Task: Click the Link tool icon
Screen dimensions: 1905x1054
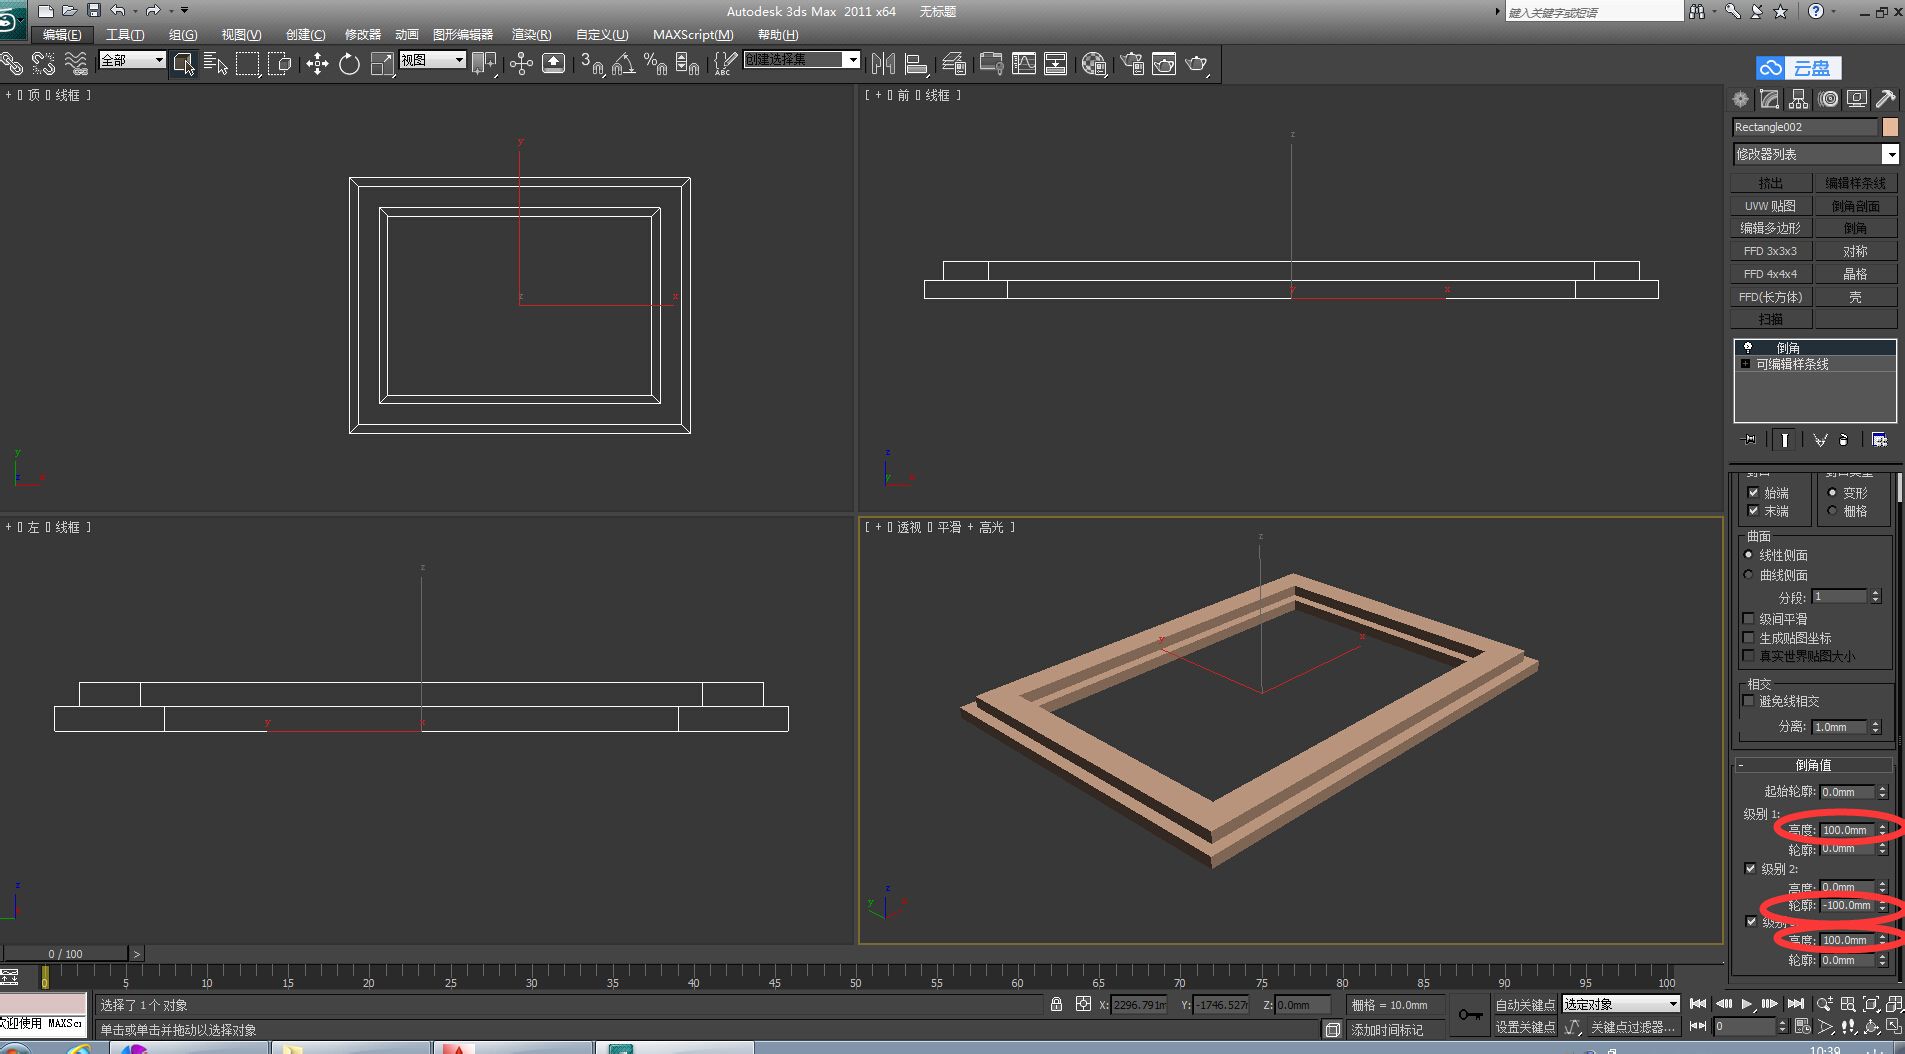Action: (11, 64)
